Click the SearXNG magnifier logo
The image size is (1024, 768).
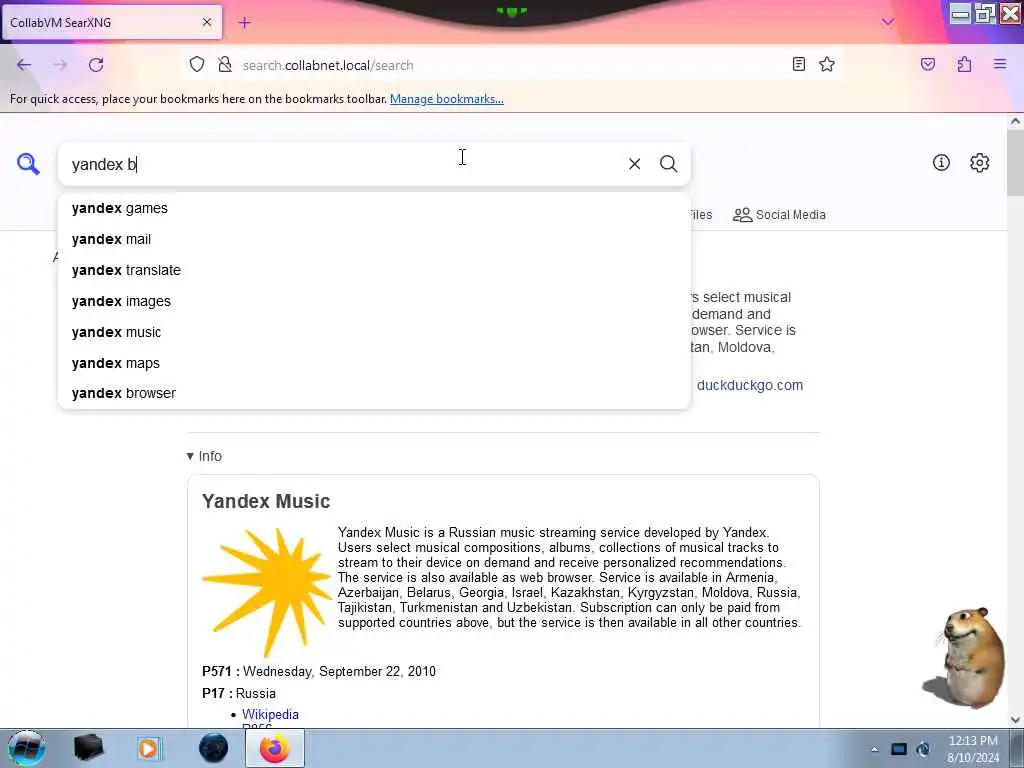(x=28, y=164)
